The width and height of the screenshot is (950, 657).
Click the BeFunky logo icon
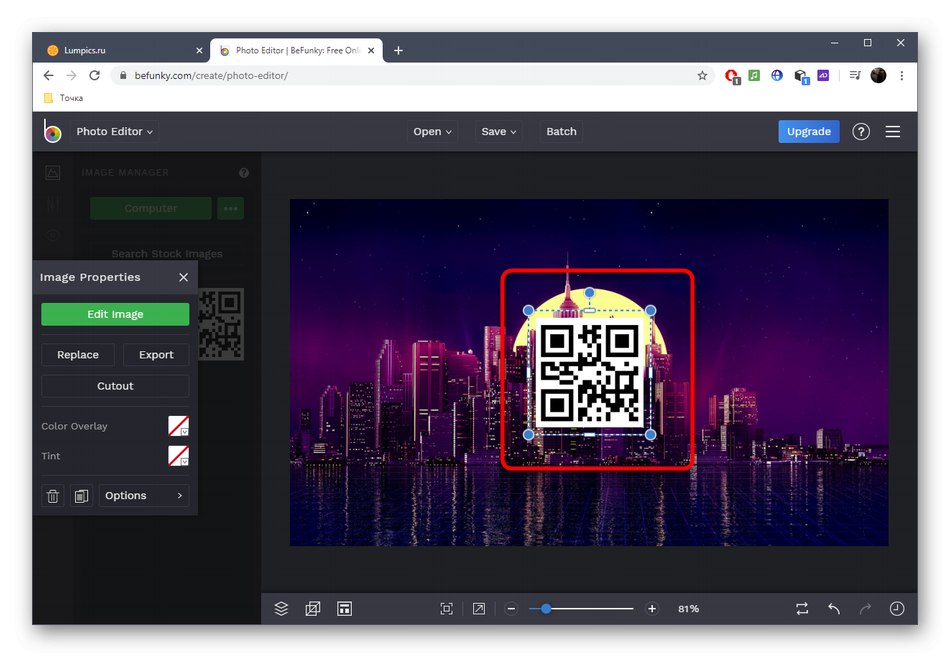52,131
